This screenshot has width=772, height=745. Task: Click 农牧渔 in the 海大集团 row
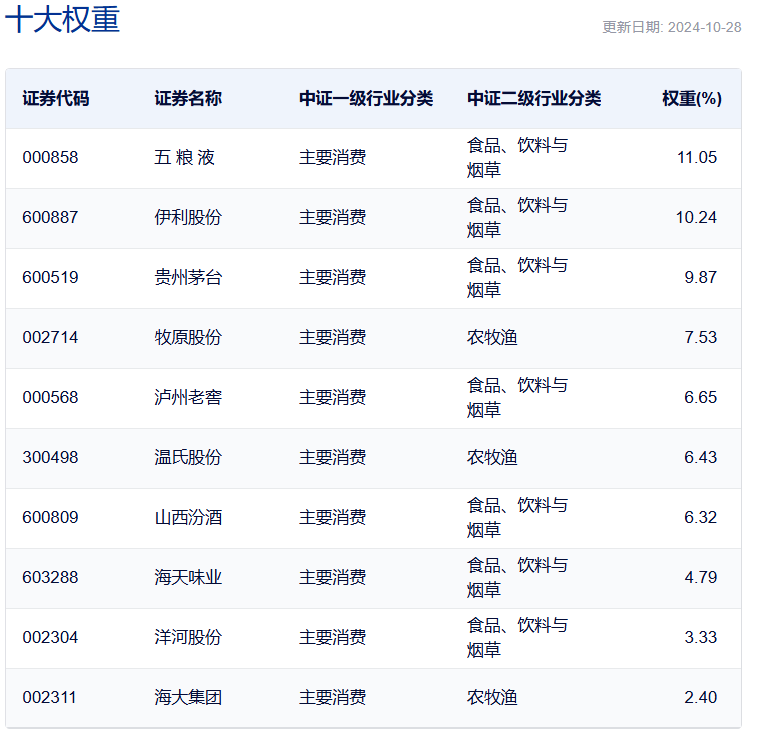(x=492, y=697)
